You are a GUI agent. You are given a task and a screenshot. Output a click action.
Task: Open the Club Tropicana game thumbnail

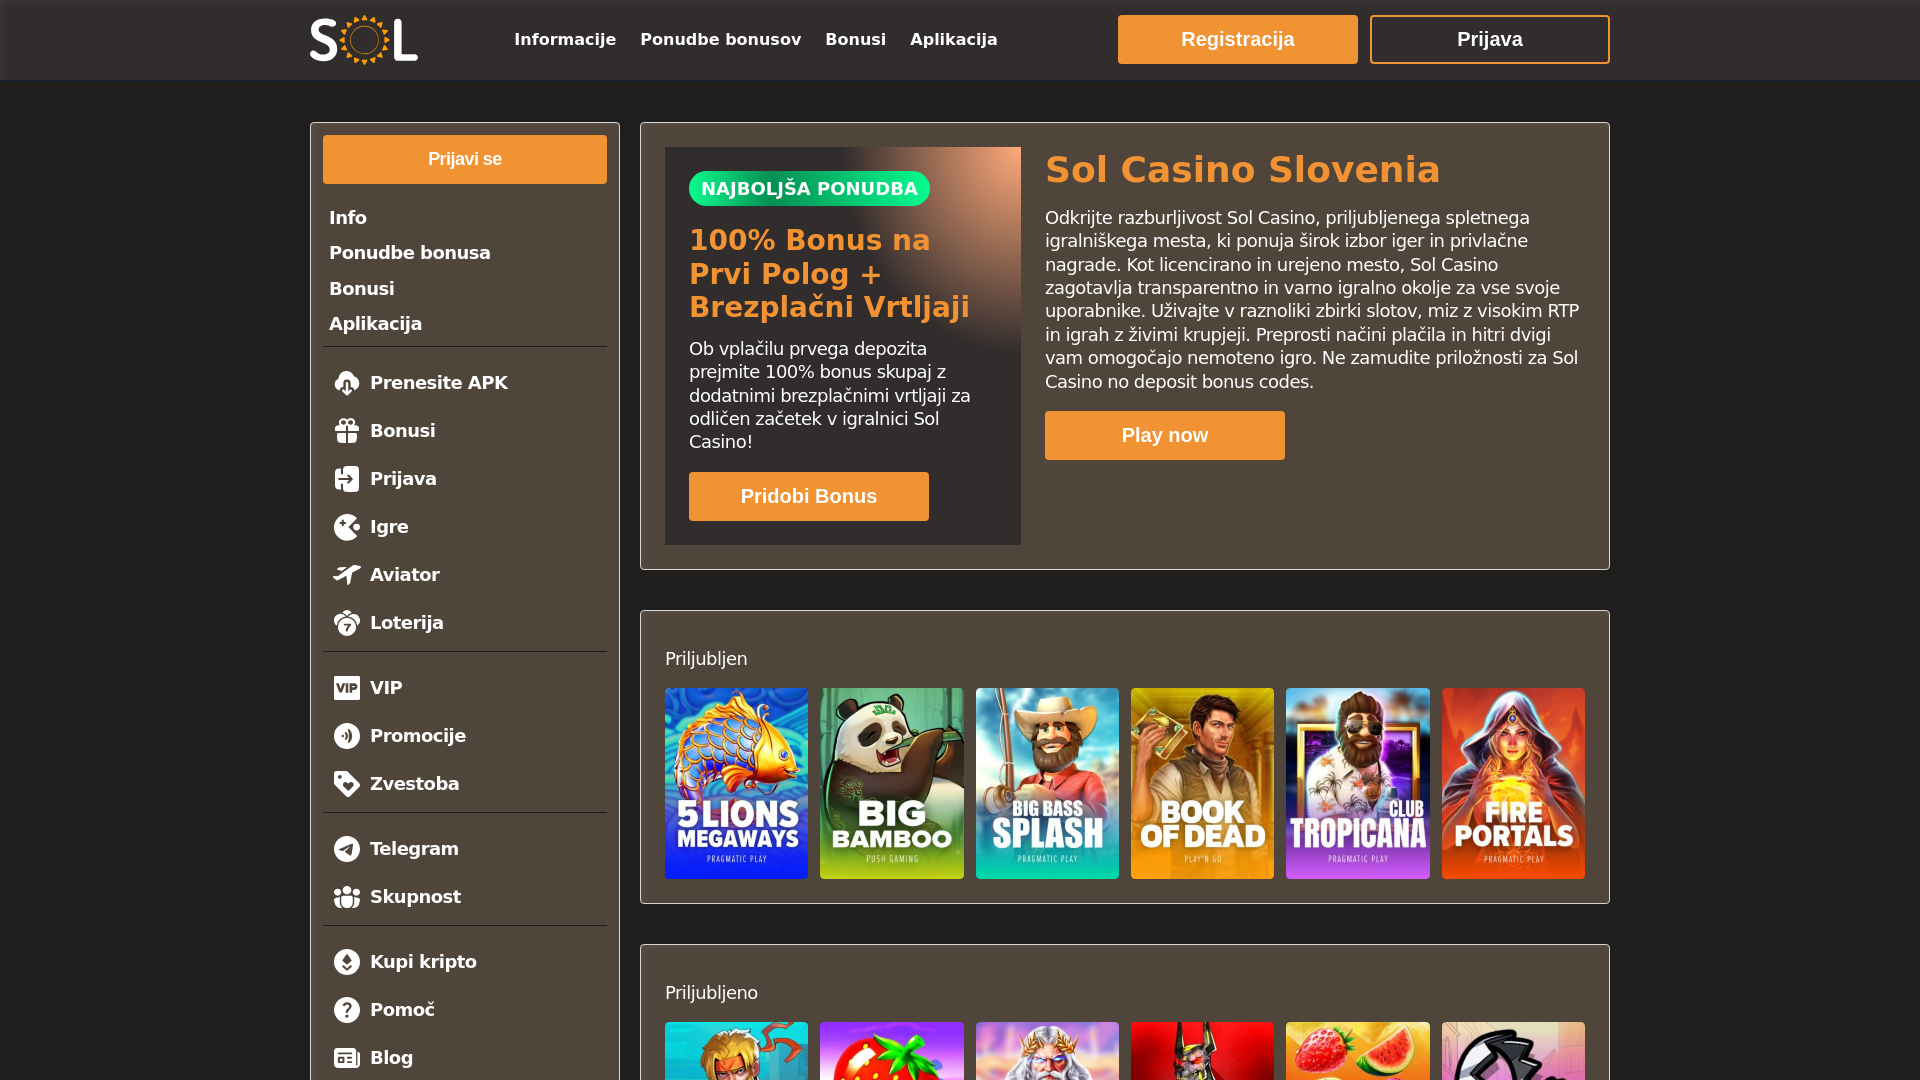pyautogui.click(x=1358, y=784)
